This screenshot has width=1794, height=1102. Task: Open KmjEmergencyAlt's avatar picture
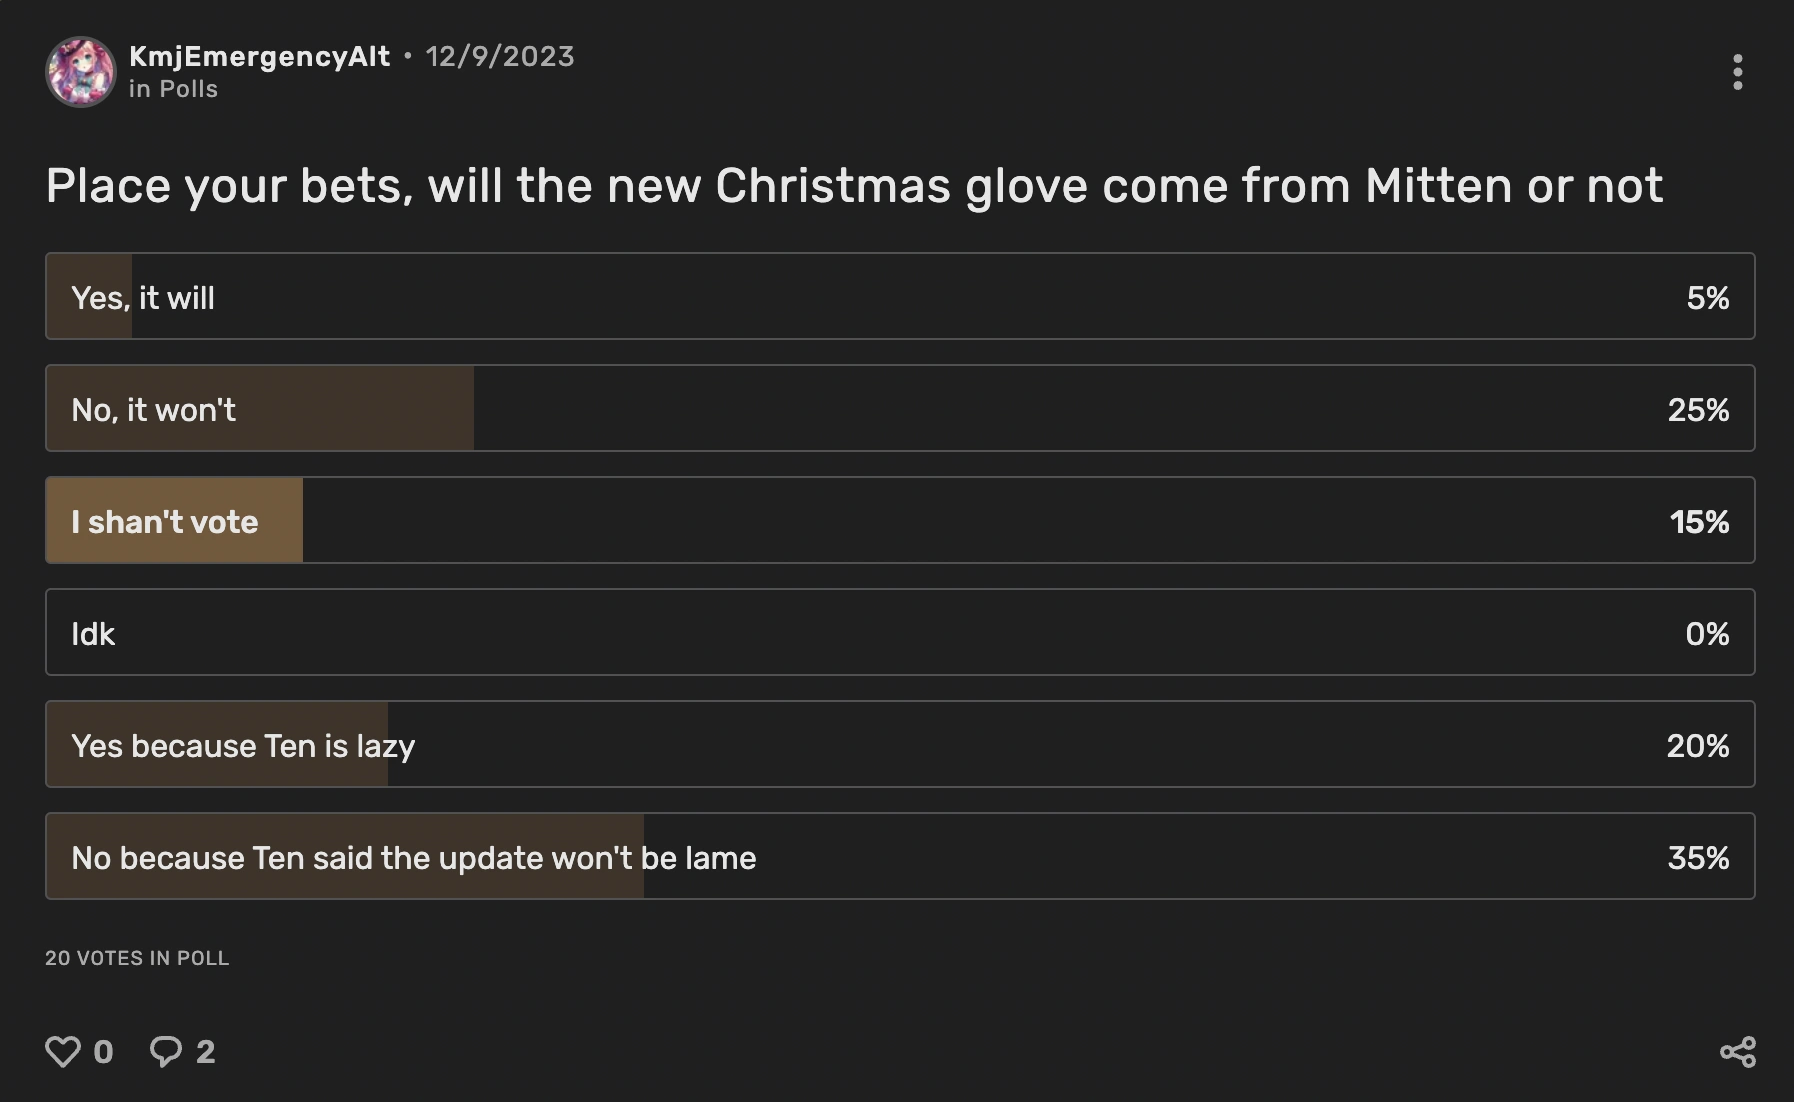click(81, 72)
